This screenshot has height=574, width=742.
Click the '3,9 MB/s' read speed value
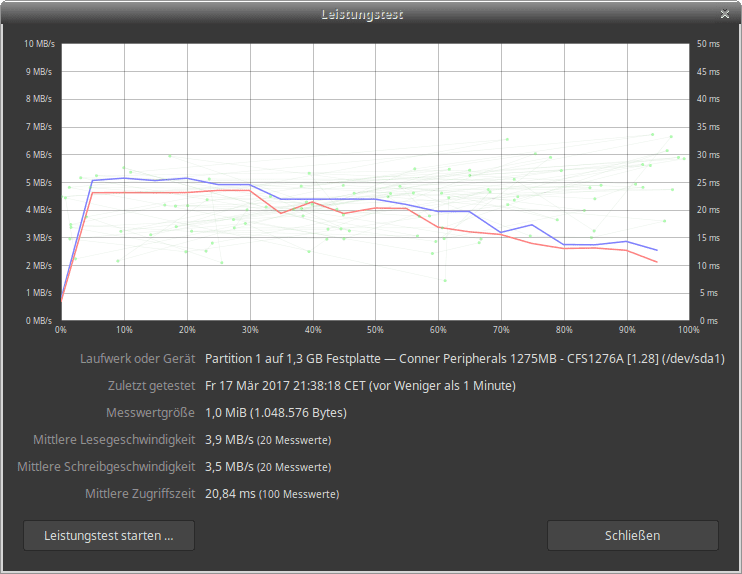(x=229, y=440)
